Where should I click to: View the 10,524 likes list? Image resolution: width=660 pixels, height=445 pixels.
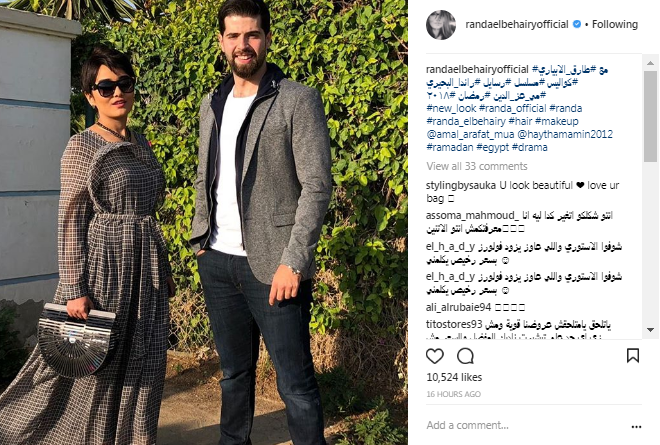(x=454, y=377)
